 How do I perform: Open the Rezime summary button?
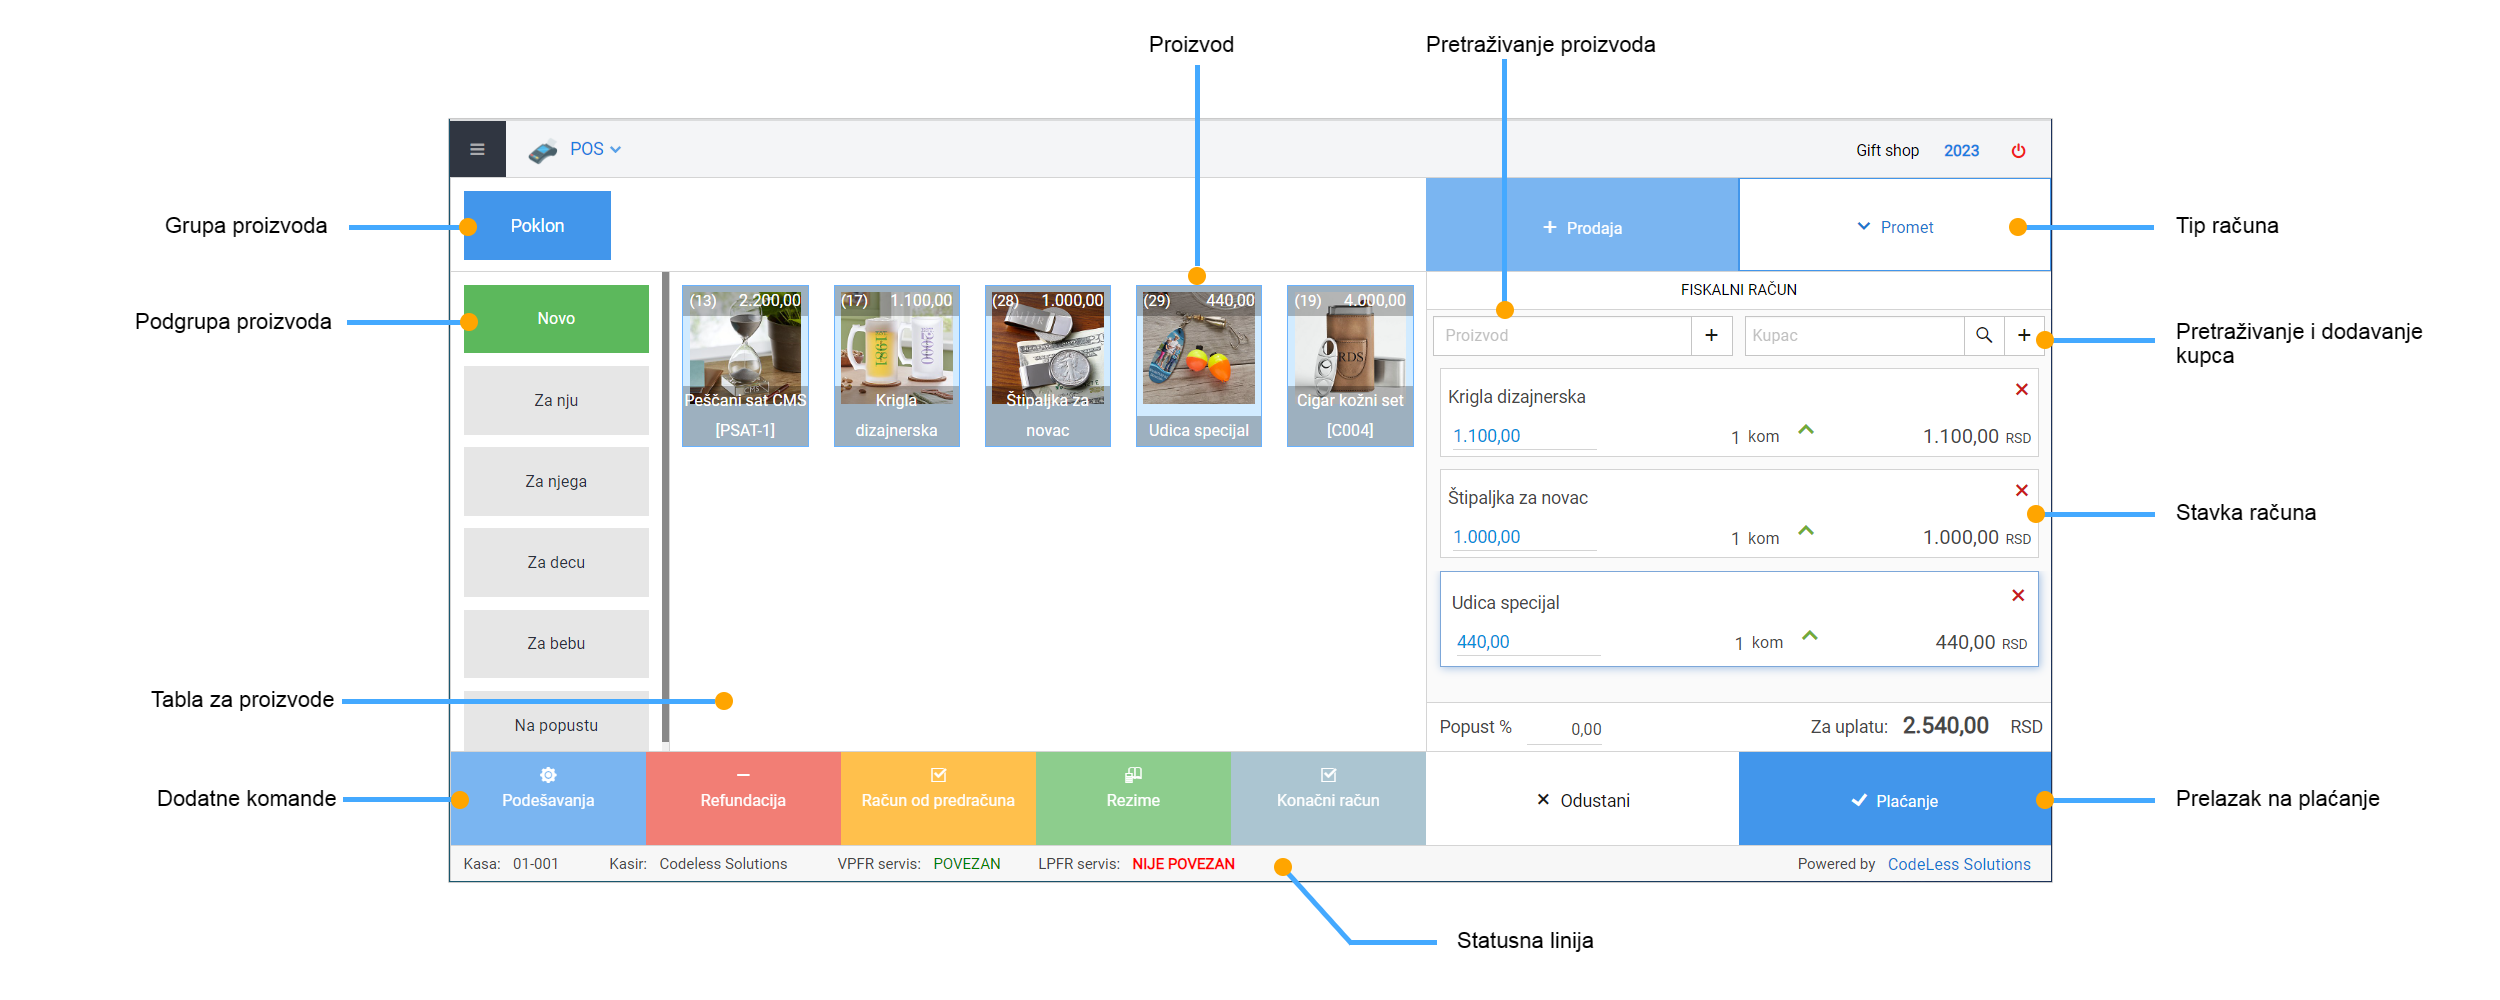[x=1133, y=798]
